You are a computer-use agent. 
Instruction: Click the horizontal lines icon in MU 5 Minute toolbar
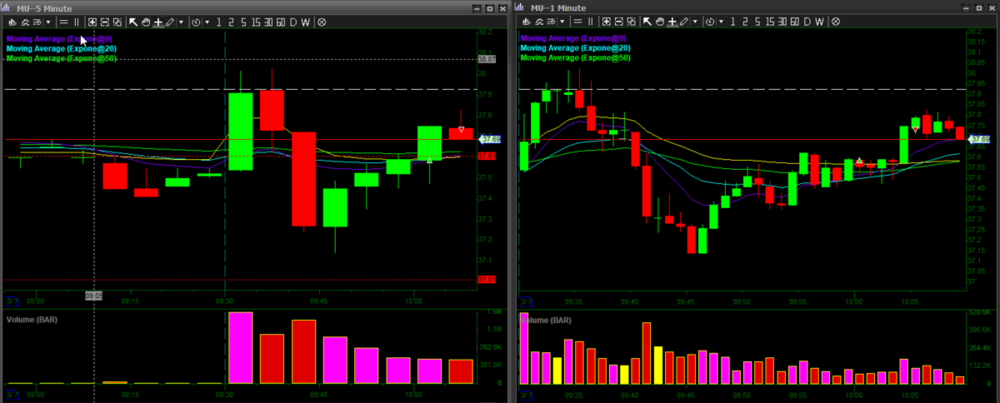[x=63, y=22]
